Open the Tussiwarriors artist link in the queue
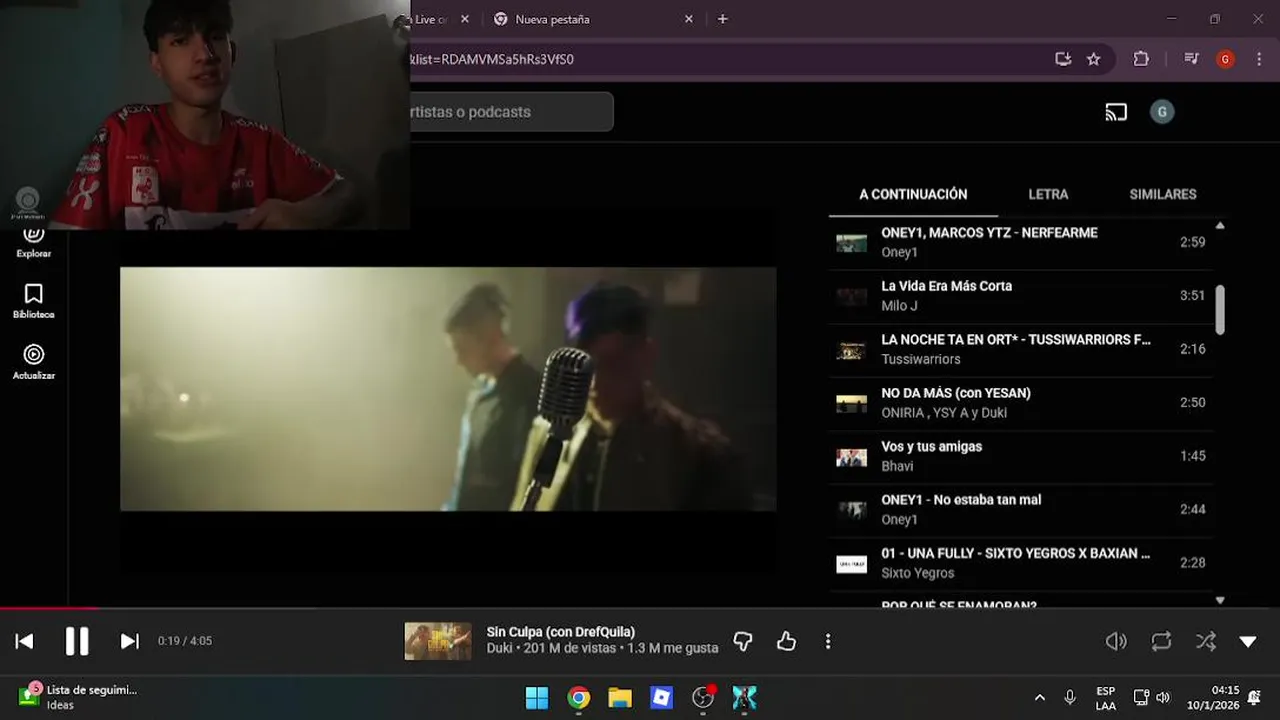Screen dimensions: 1280x720 click(920, 359)
